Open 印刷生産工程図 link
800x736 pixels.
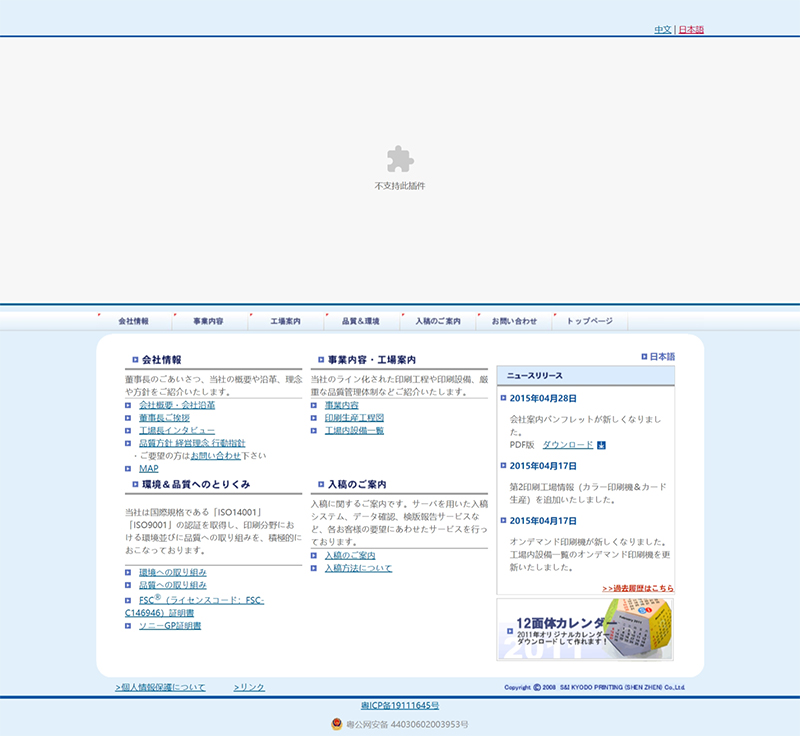354,418
